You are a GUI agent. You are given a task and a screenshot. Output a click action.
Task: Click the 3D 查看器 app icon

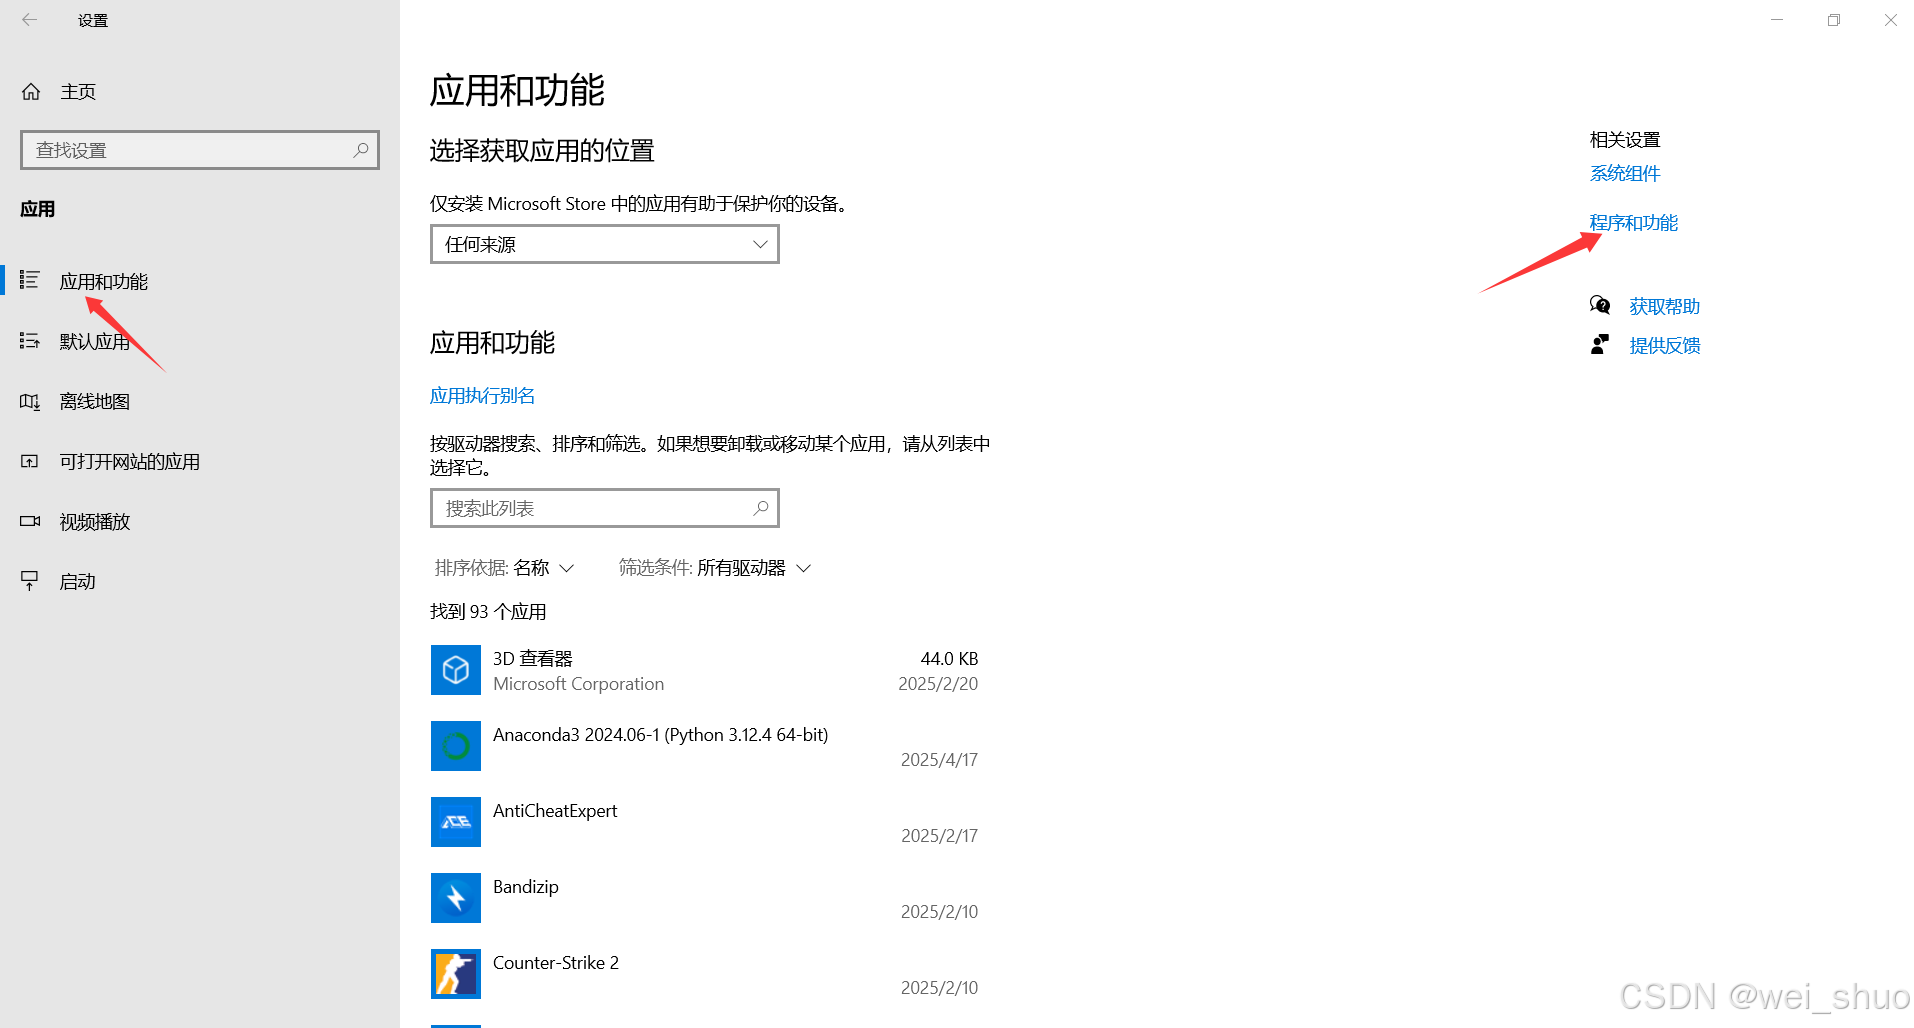click(x=456, y=670)
